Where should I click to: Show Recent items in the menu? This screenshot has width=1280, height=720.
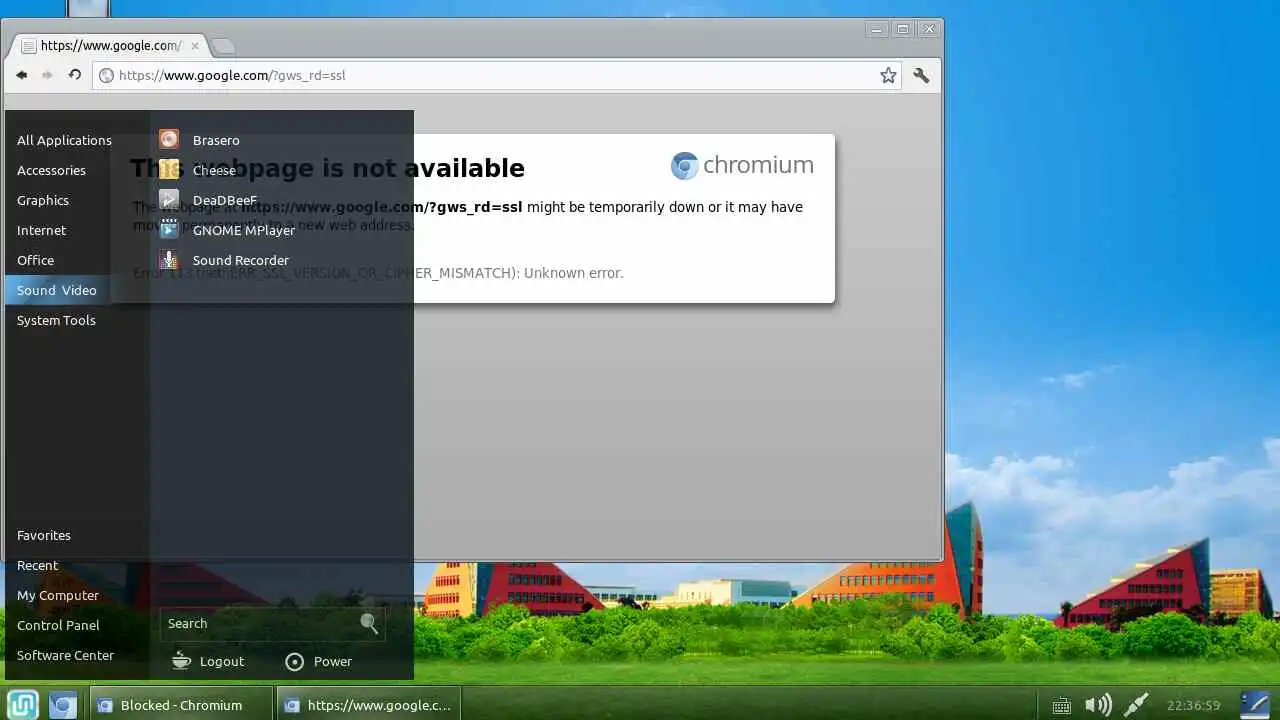pyautogui.click(x=38, y=565)
